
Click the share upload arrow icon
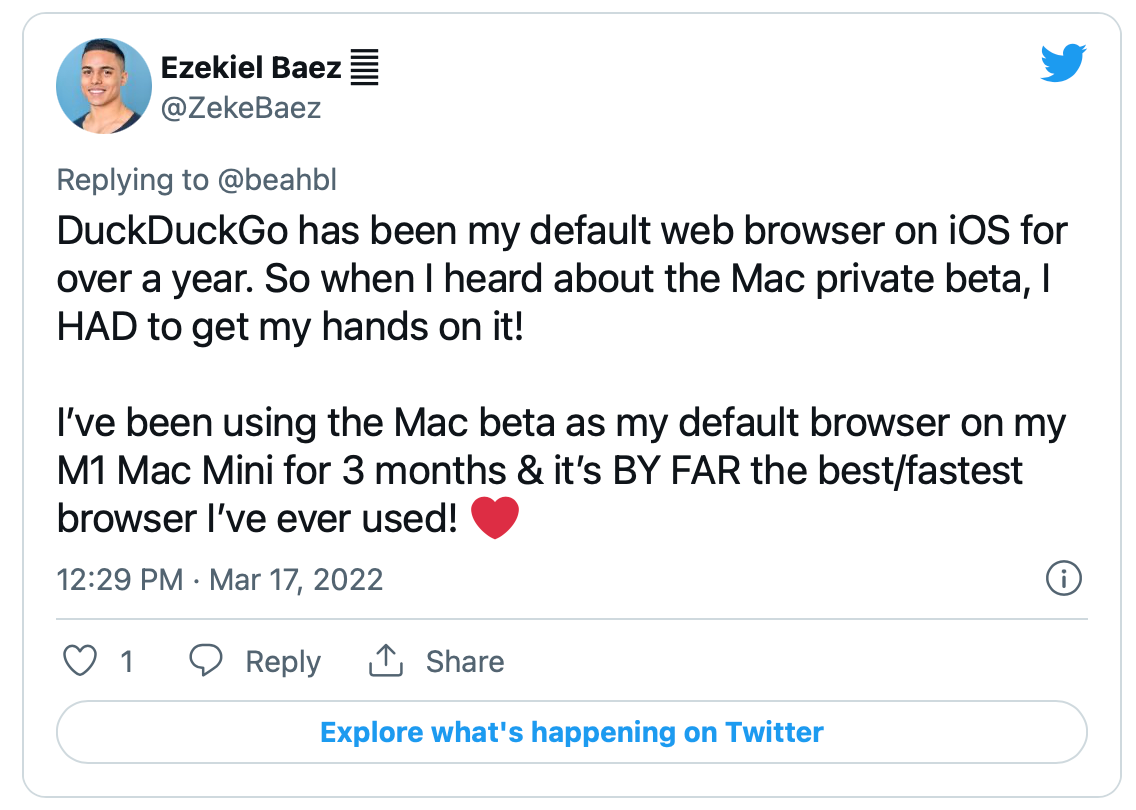pos(385,660)
